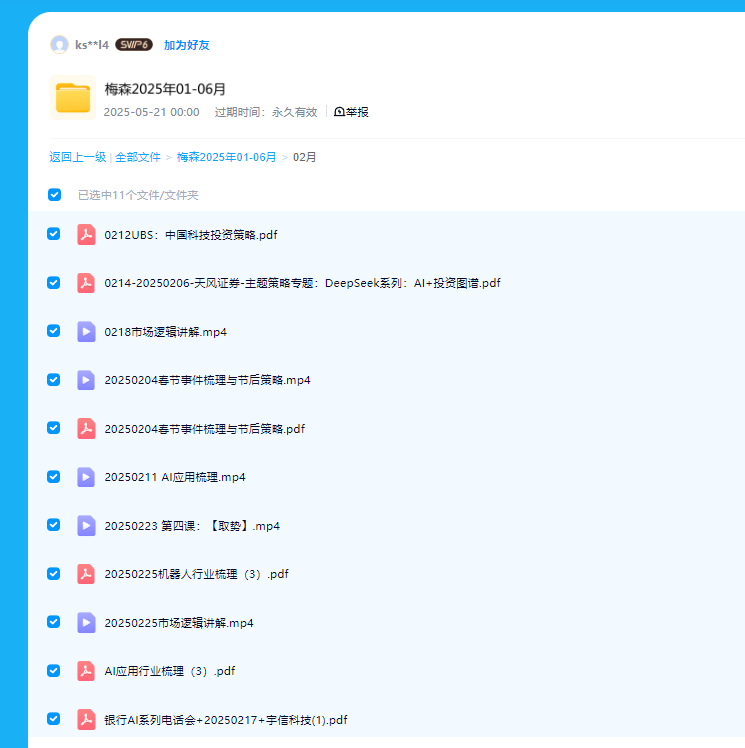
Task: Deselect checkbox for 20250204春节事件梳理与节后策略.mp4
Action: [x=54, y=380]
